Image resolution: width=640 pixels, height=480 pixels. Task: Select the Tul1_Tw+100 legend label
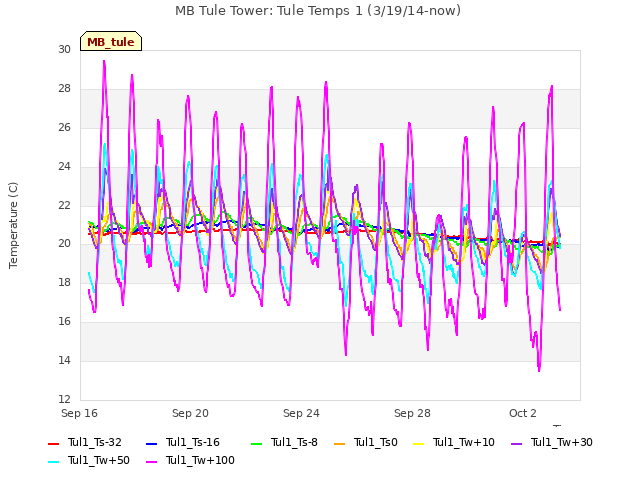(200, 460)
